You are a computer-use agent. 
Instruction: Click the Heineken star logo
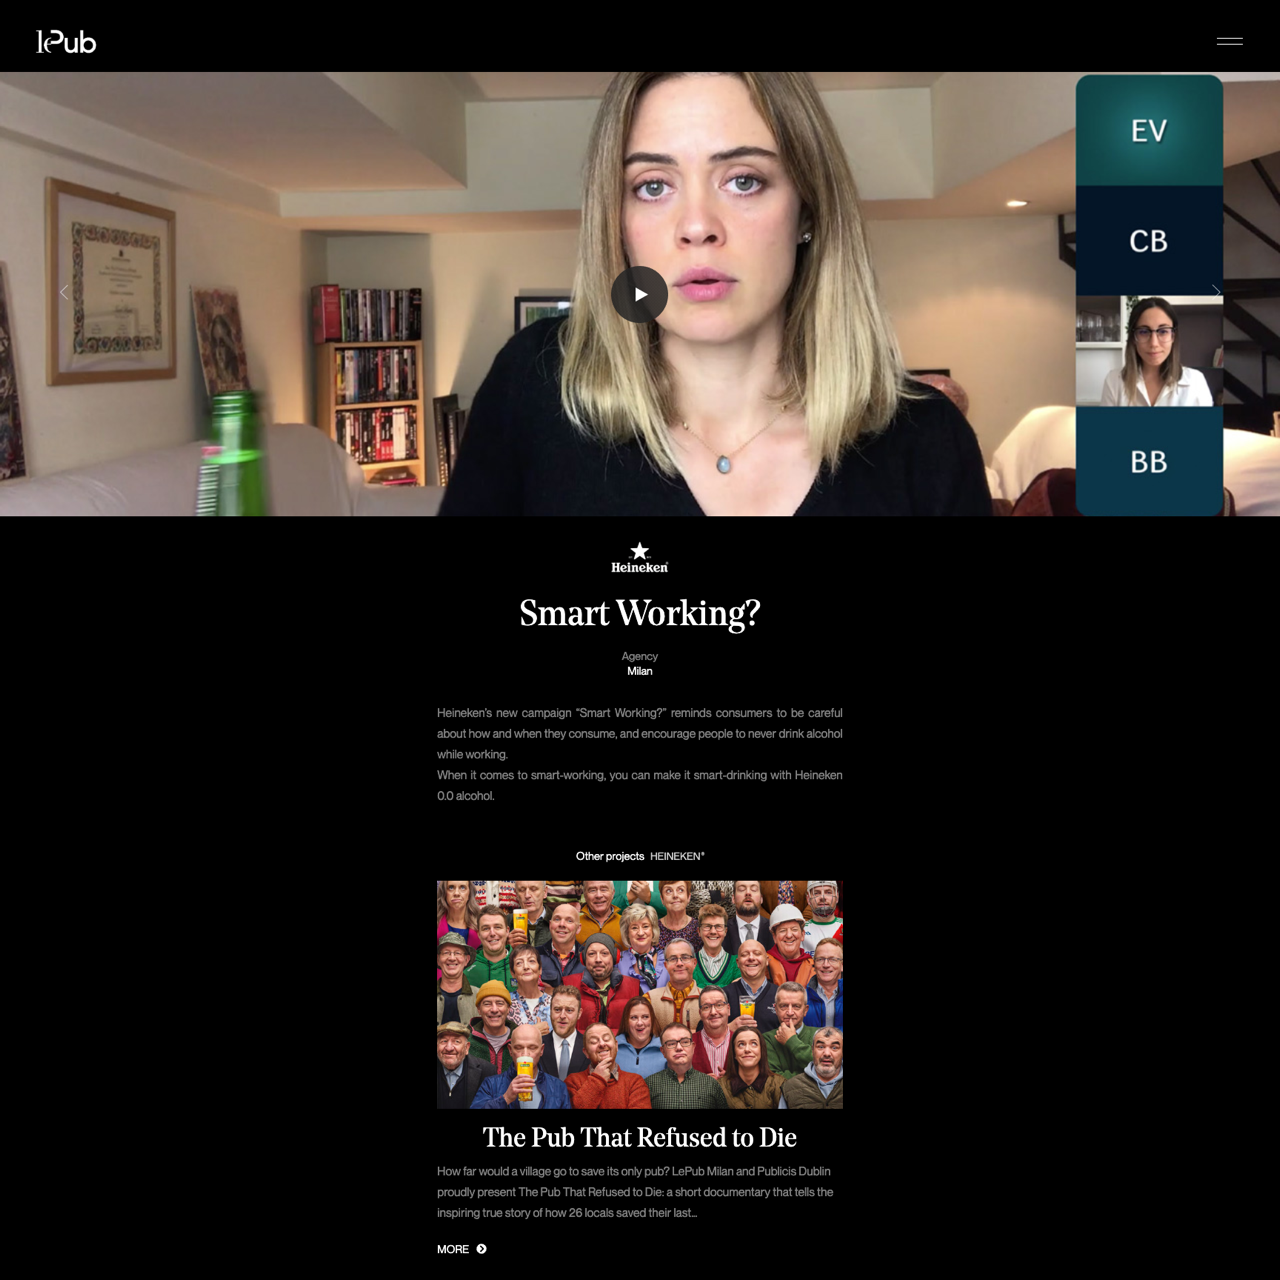coord(640,558)
